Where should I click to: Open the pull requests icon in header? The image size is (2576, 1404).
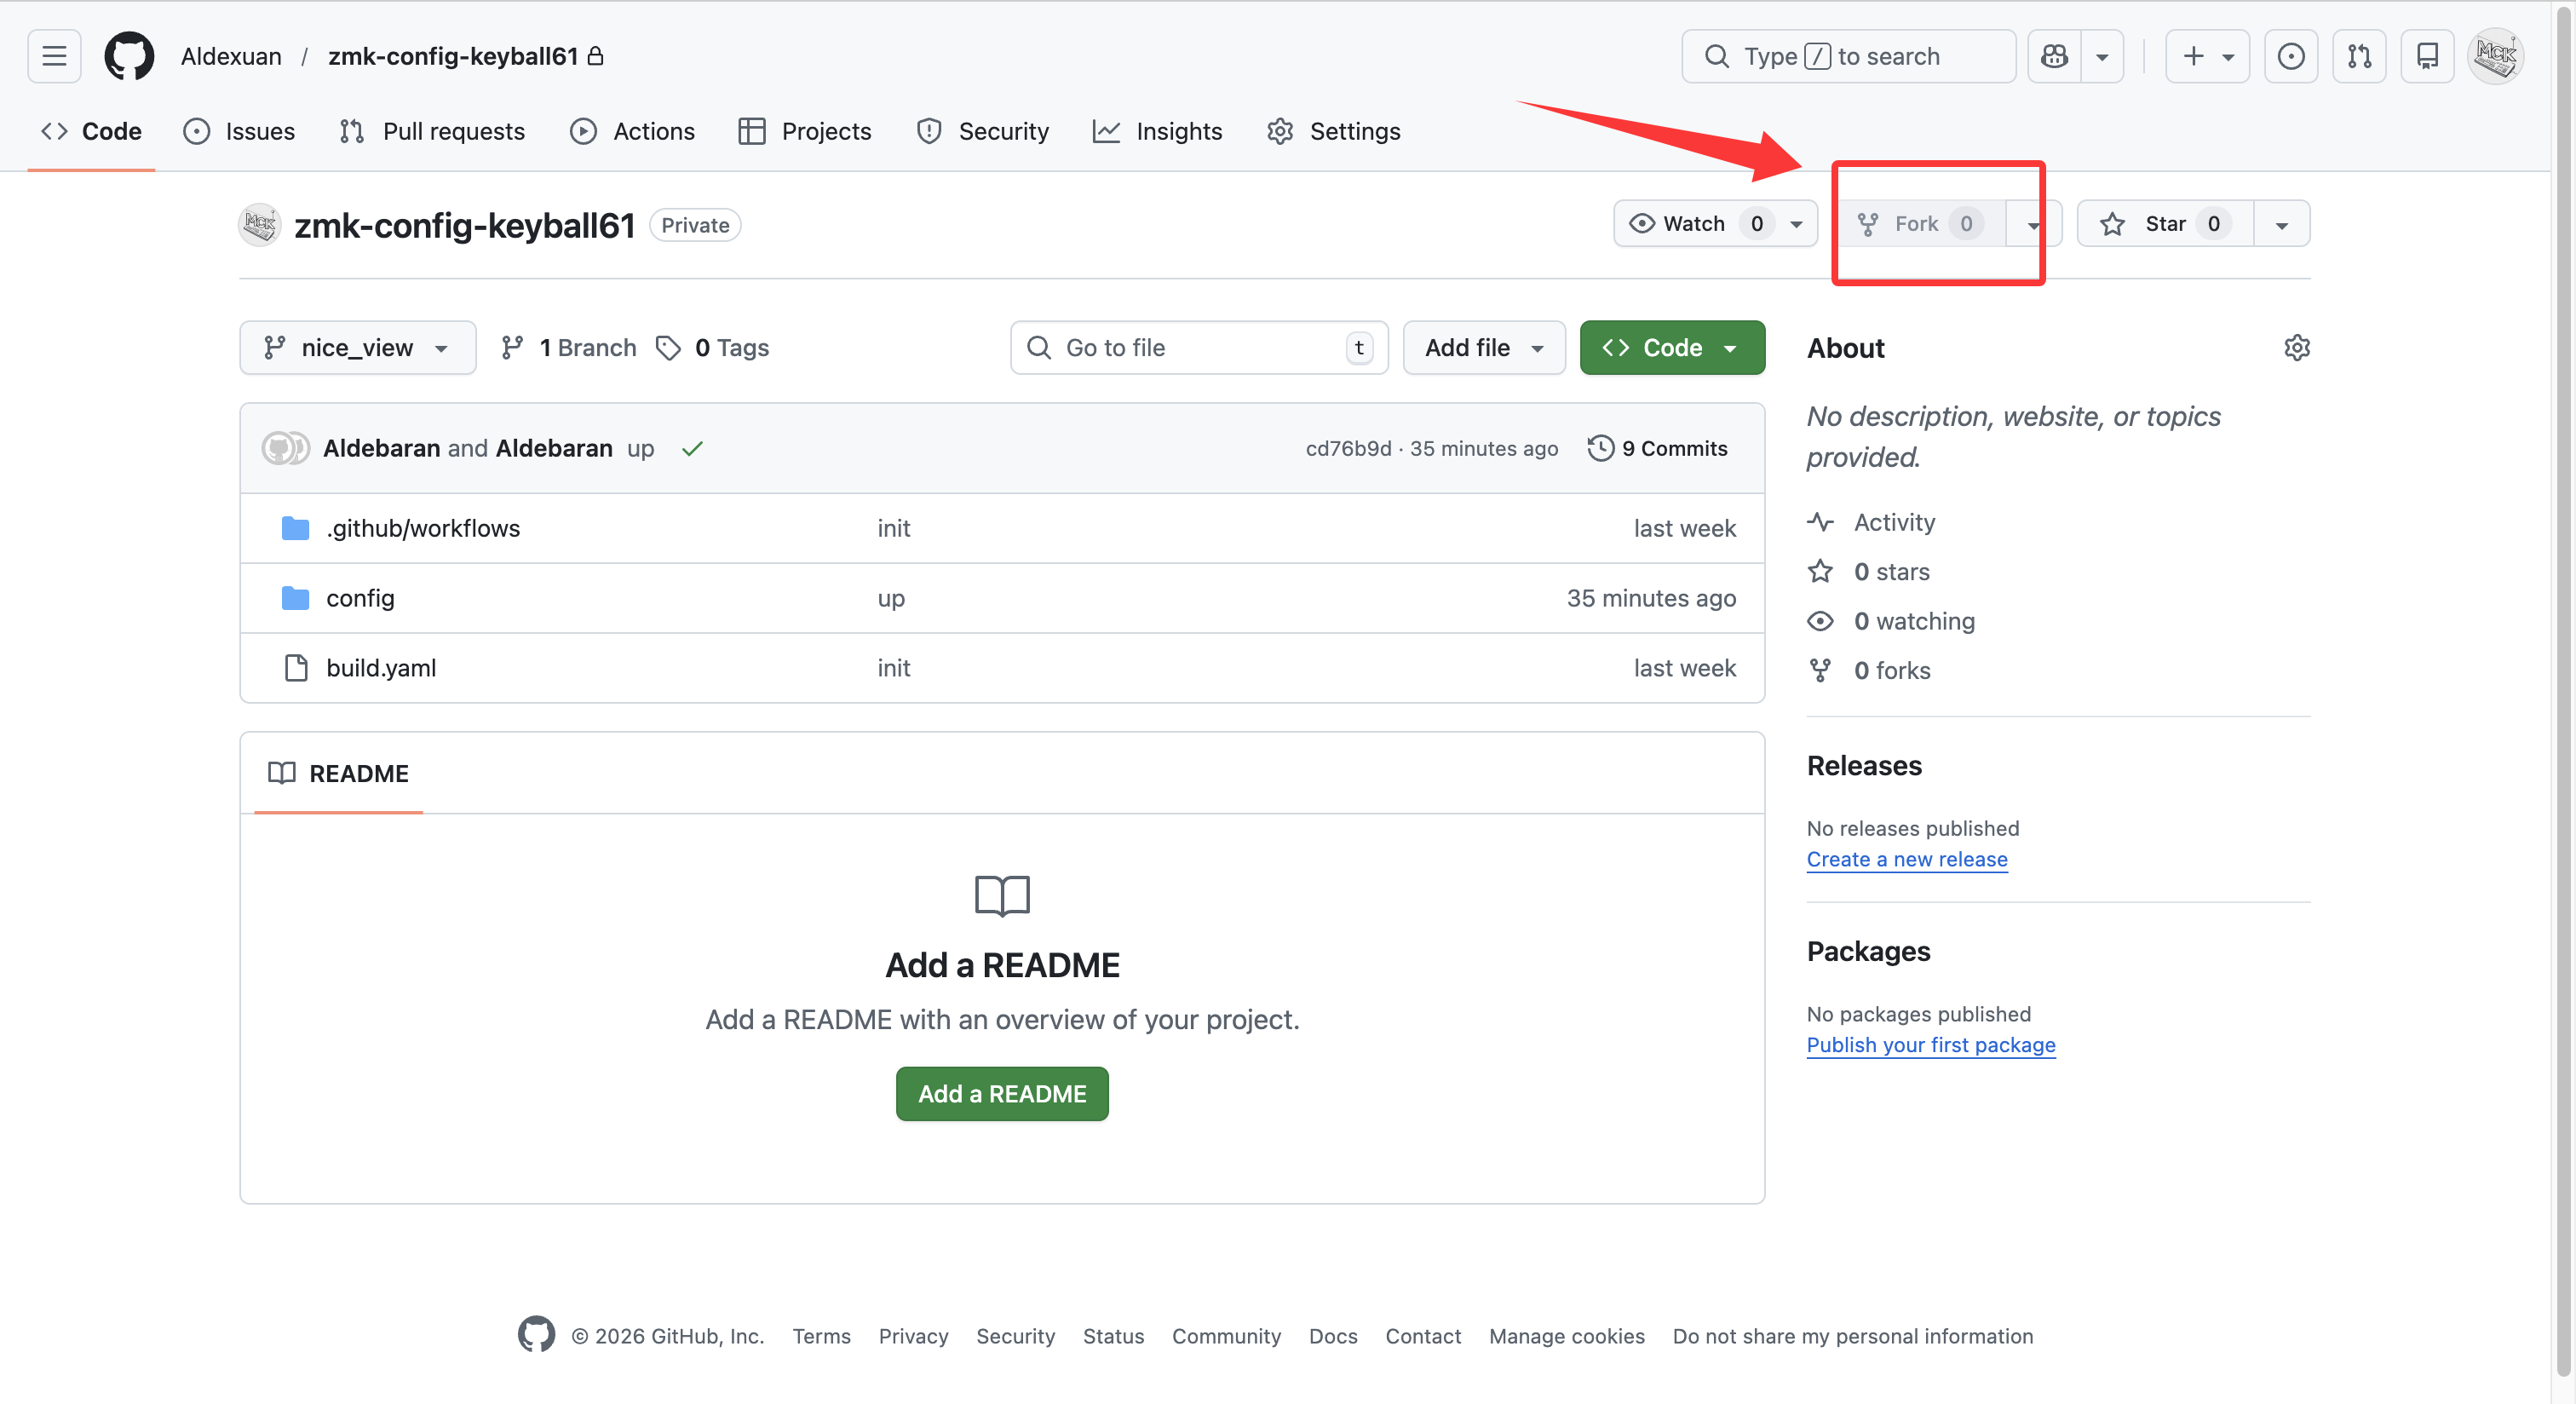(2358, 56)
